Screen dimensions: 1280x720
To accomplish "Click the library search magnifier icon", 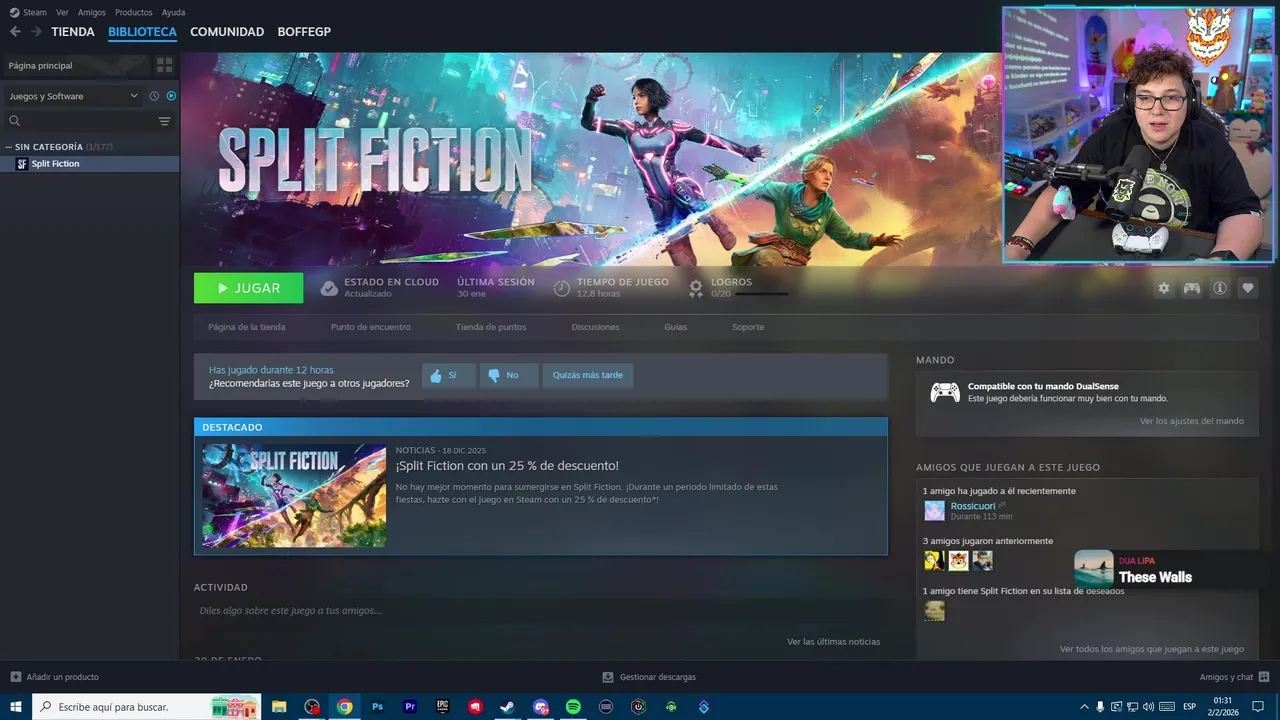I will pos(15,121).
